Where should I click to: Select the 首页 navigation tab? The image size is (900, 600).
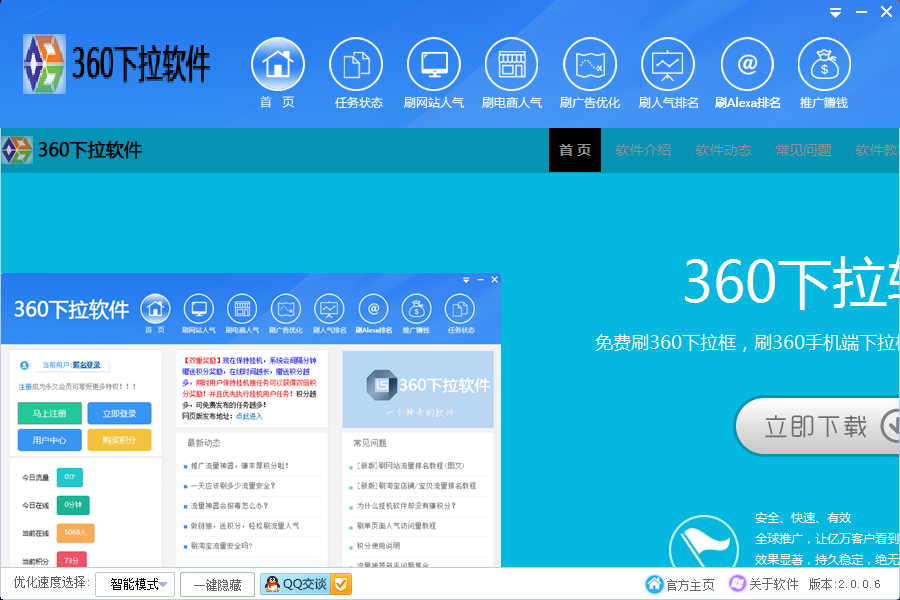(x=575, y=149)
